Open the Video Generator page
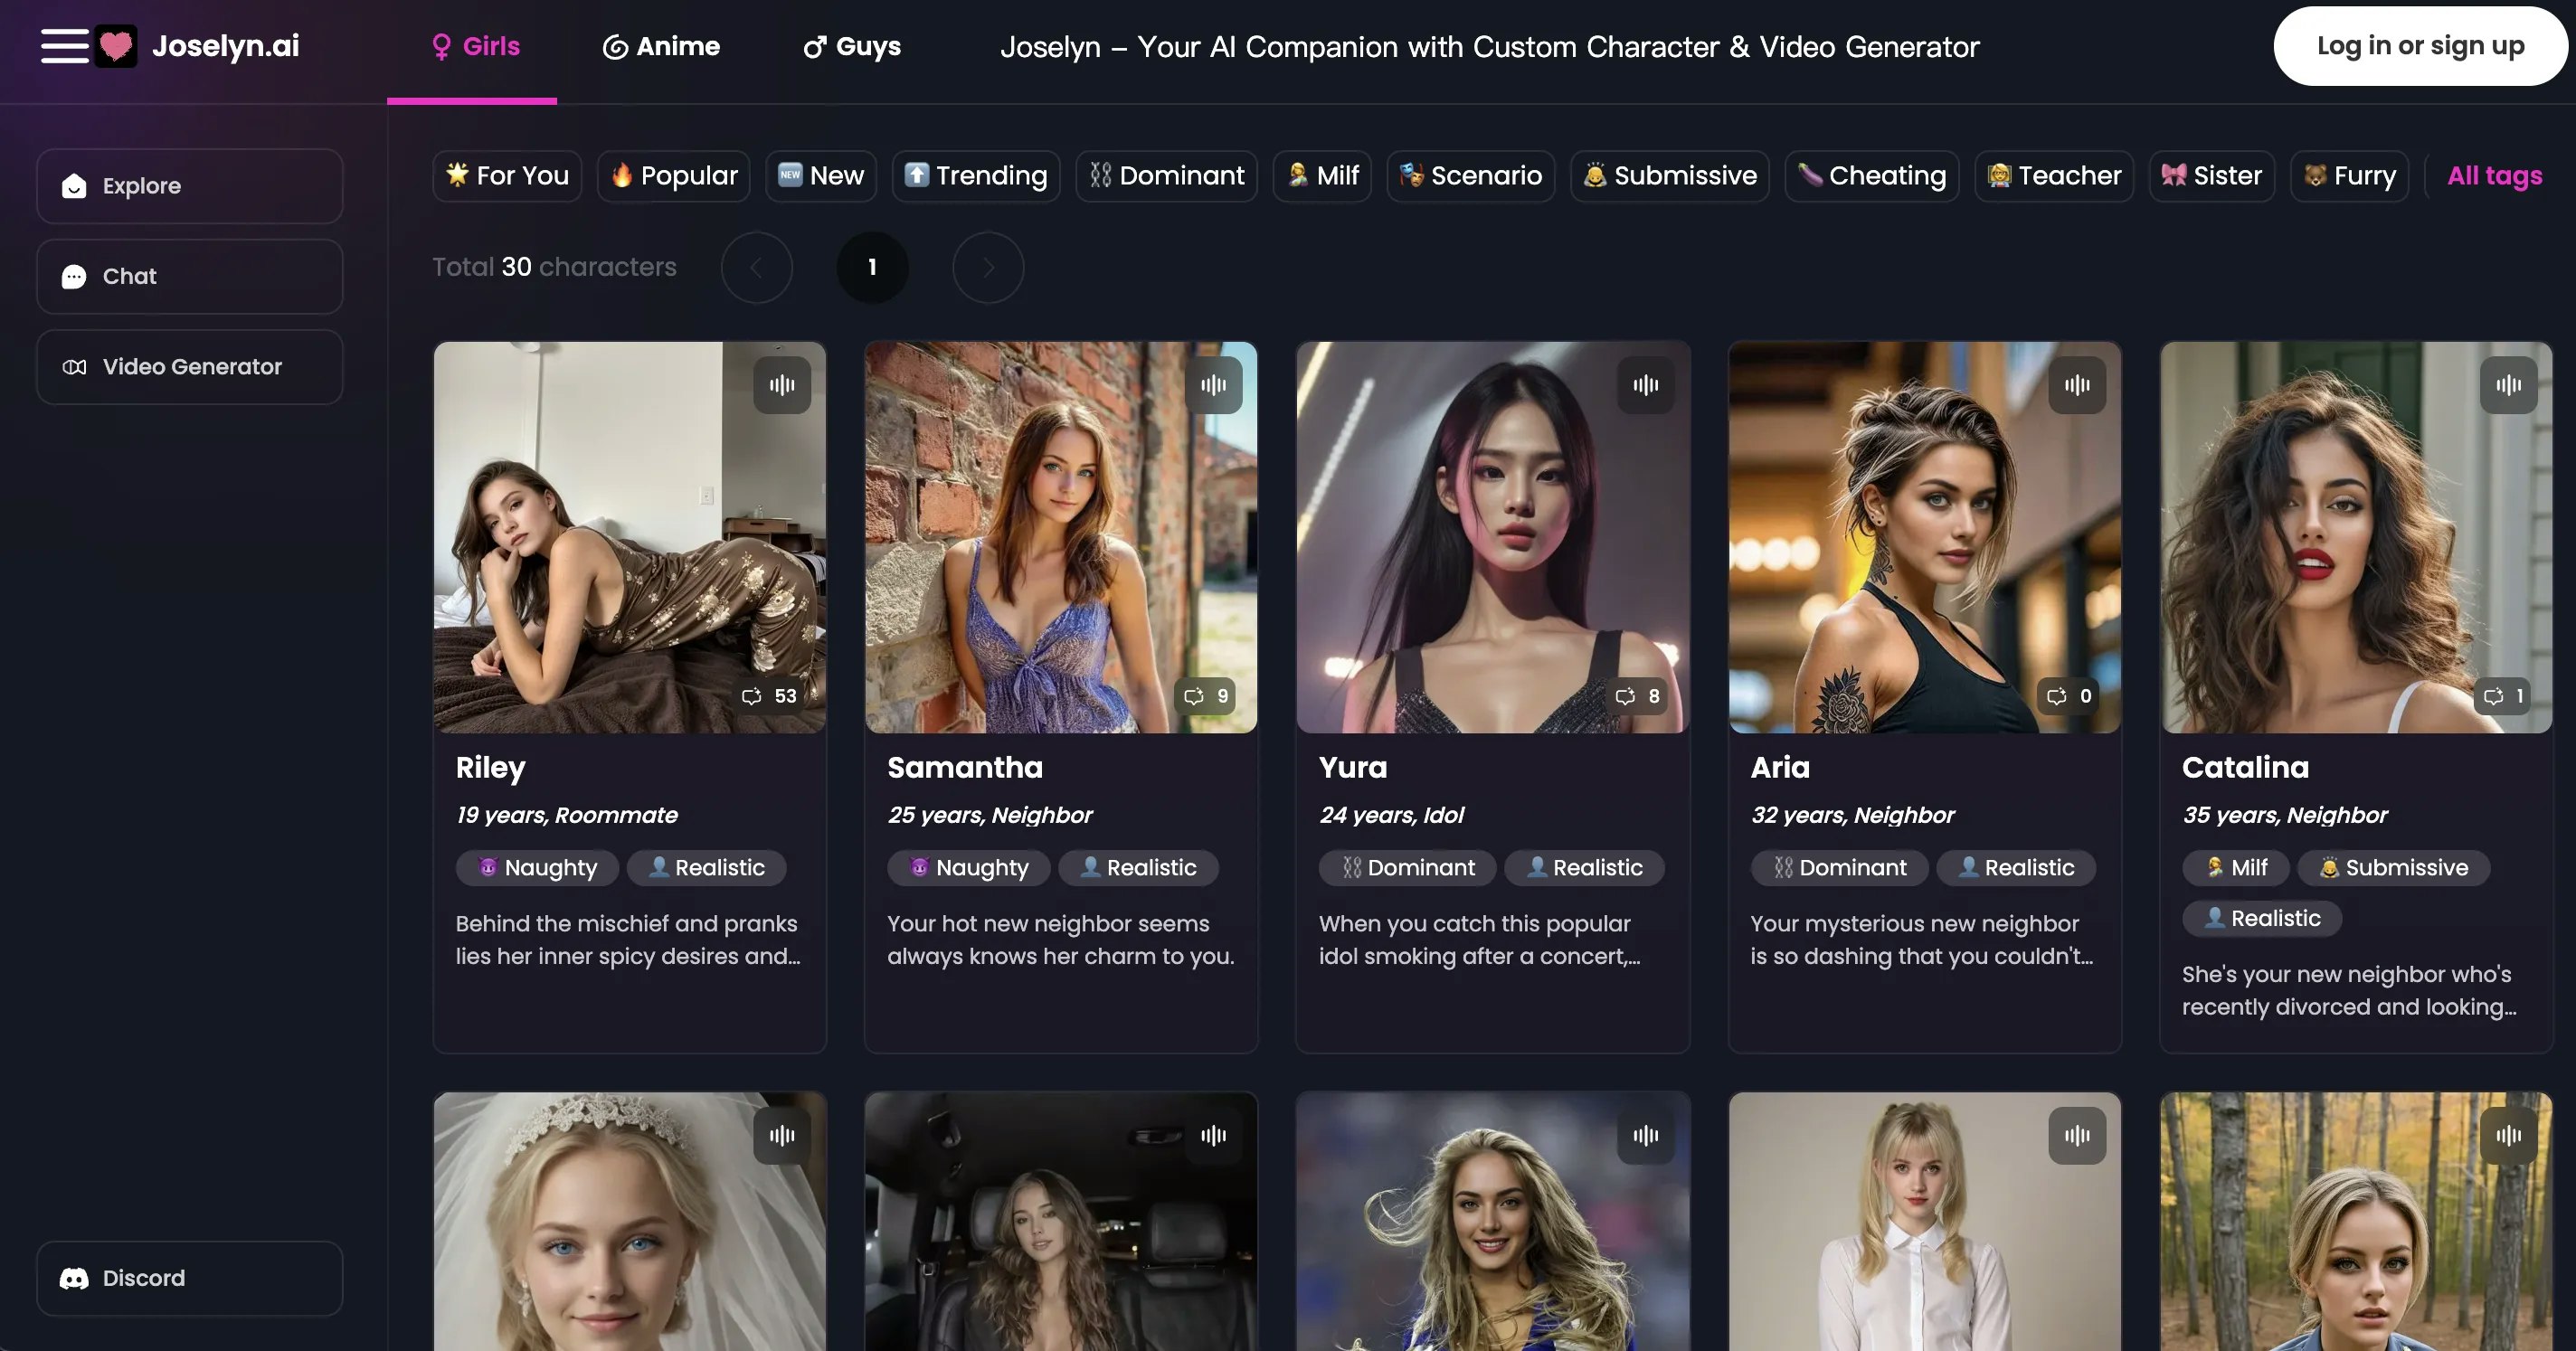Image resolution: width=2576 pixels, height=1351 pixels. tap(190, 367)
